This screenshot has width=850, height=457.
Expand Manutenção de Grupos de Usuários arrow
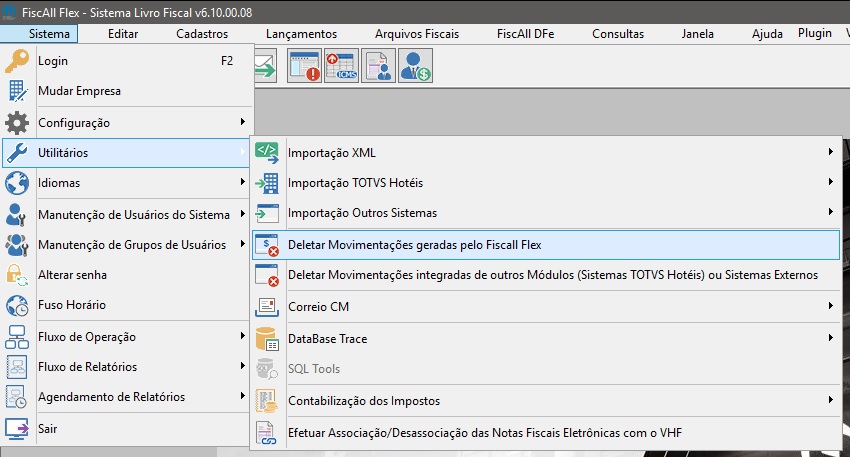[x=243, y=244]
